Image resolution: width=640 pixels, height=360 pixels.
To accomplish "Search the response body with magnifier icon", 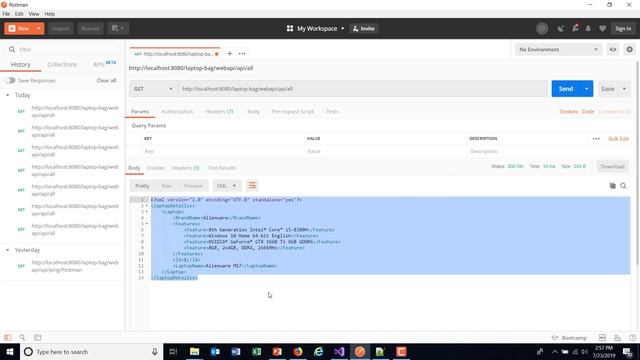I will pyautogui.click(x=623, y=186).
